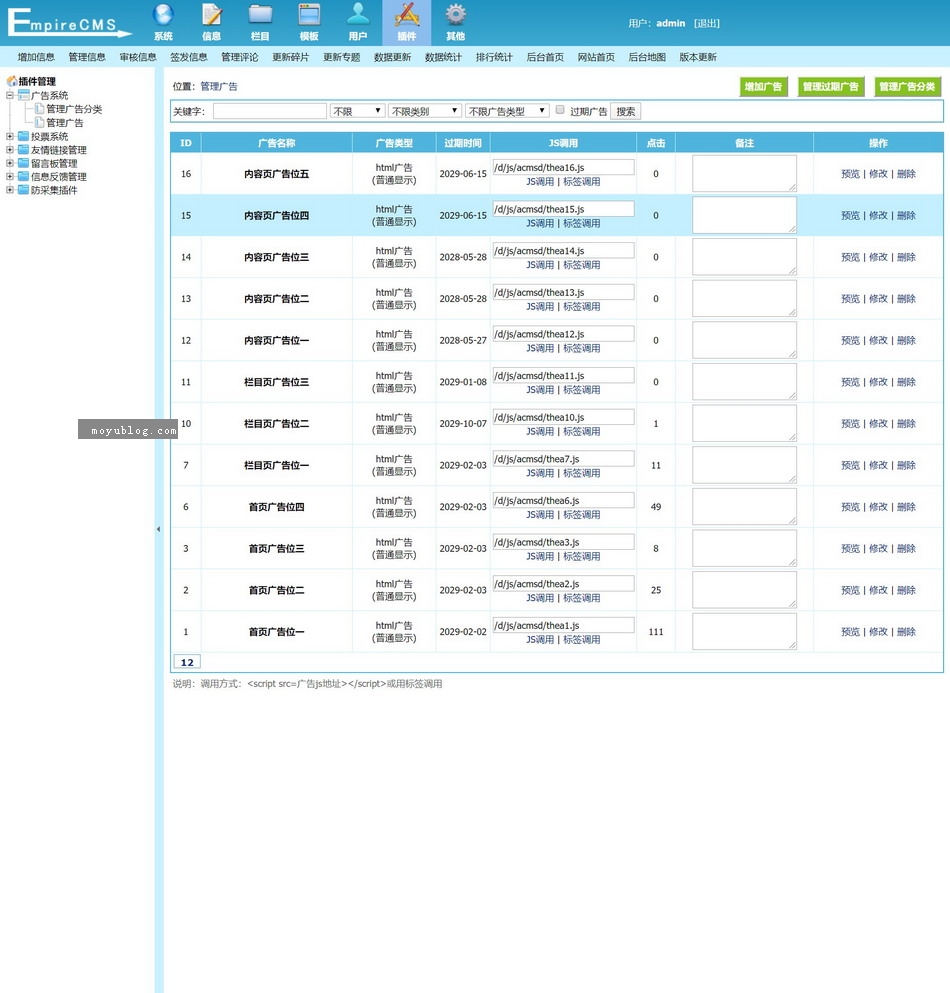
Task: Expand the 投票系统 tree node
Action: [x=10, y=136]
